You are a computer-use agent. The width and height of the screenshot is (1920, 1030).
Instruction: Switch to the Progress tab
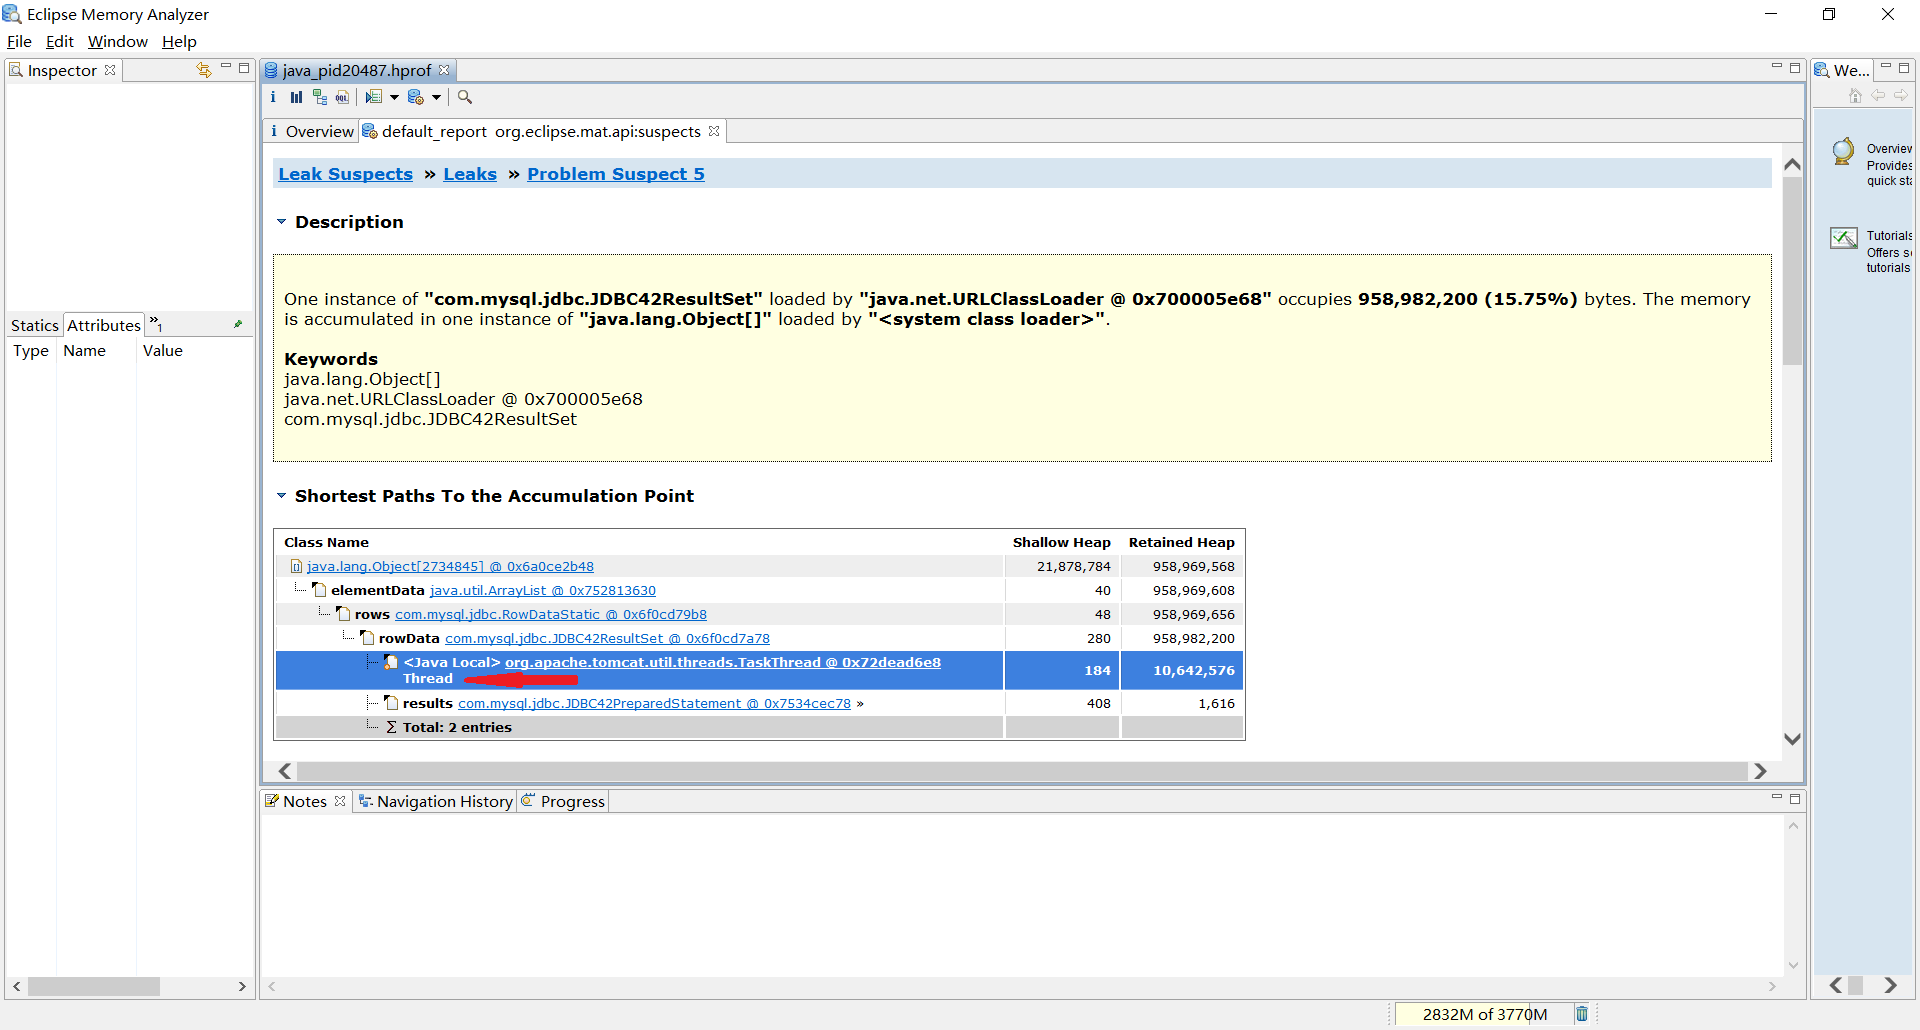pos(564,801)
